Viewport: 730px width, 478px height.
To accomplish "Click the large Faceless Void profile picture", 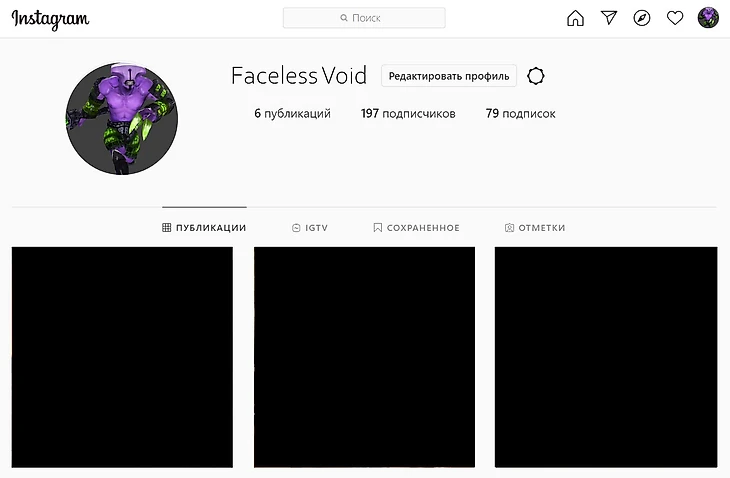I will [122, 119].
